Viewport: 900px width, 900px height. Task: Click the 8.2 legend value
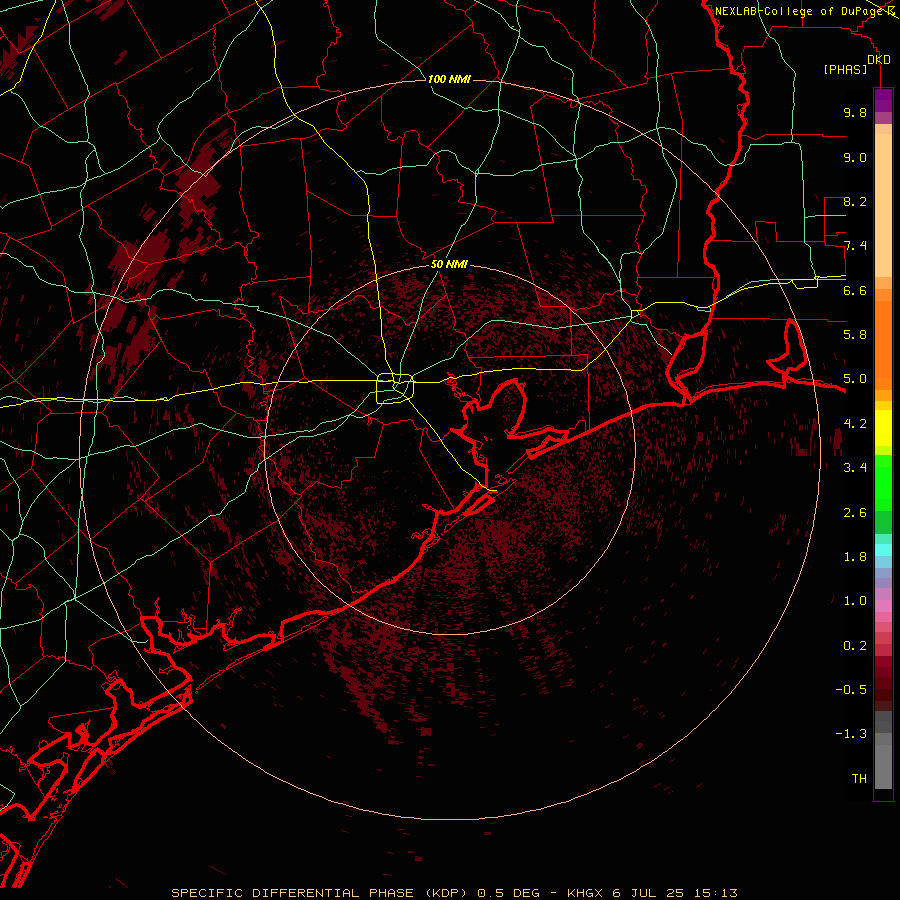click(x=855, y=201)
